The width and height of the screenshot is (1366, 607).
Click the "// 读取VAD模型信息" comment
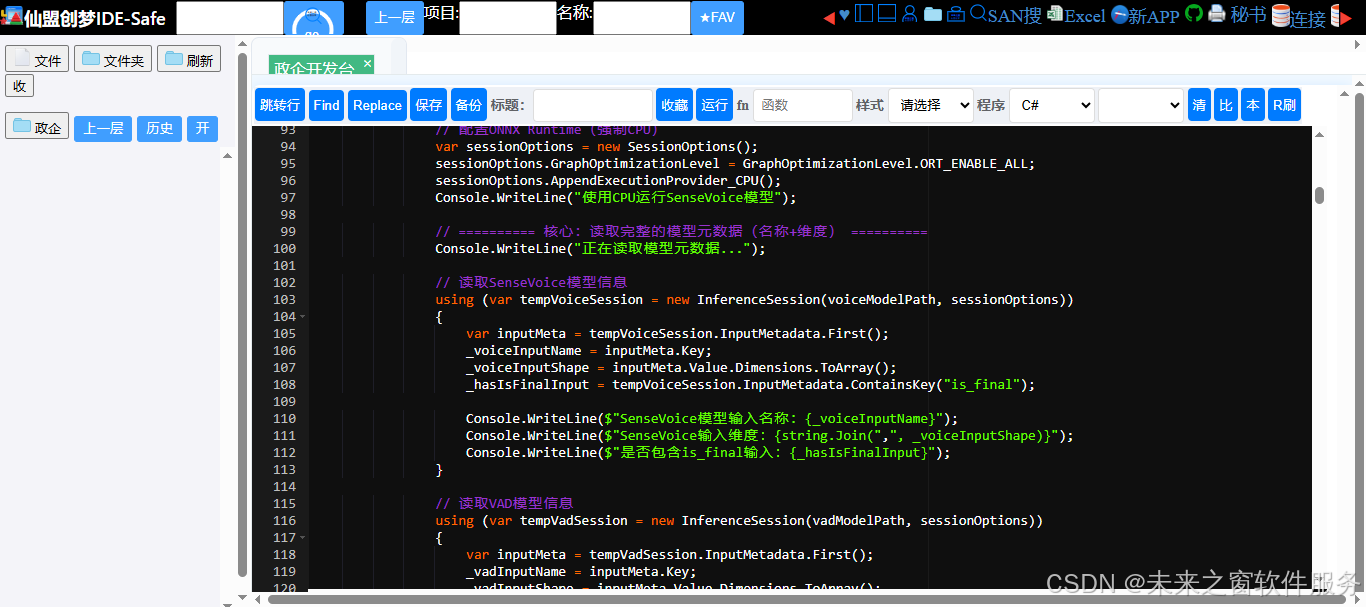[504, 503]
